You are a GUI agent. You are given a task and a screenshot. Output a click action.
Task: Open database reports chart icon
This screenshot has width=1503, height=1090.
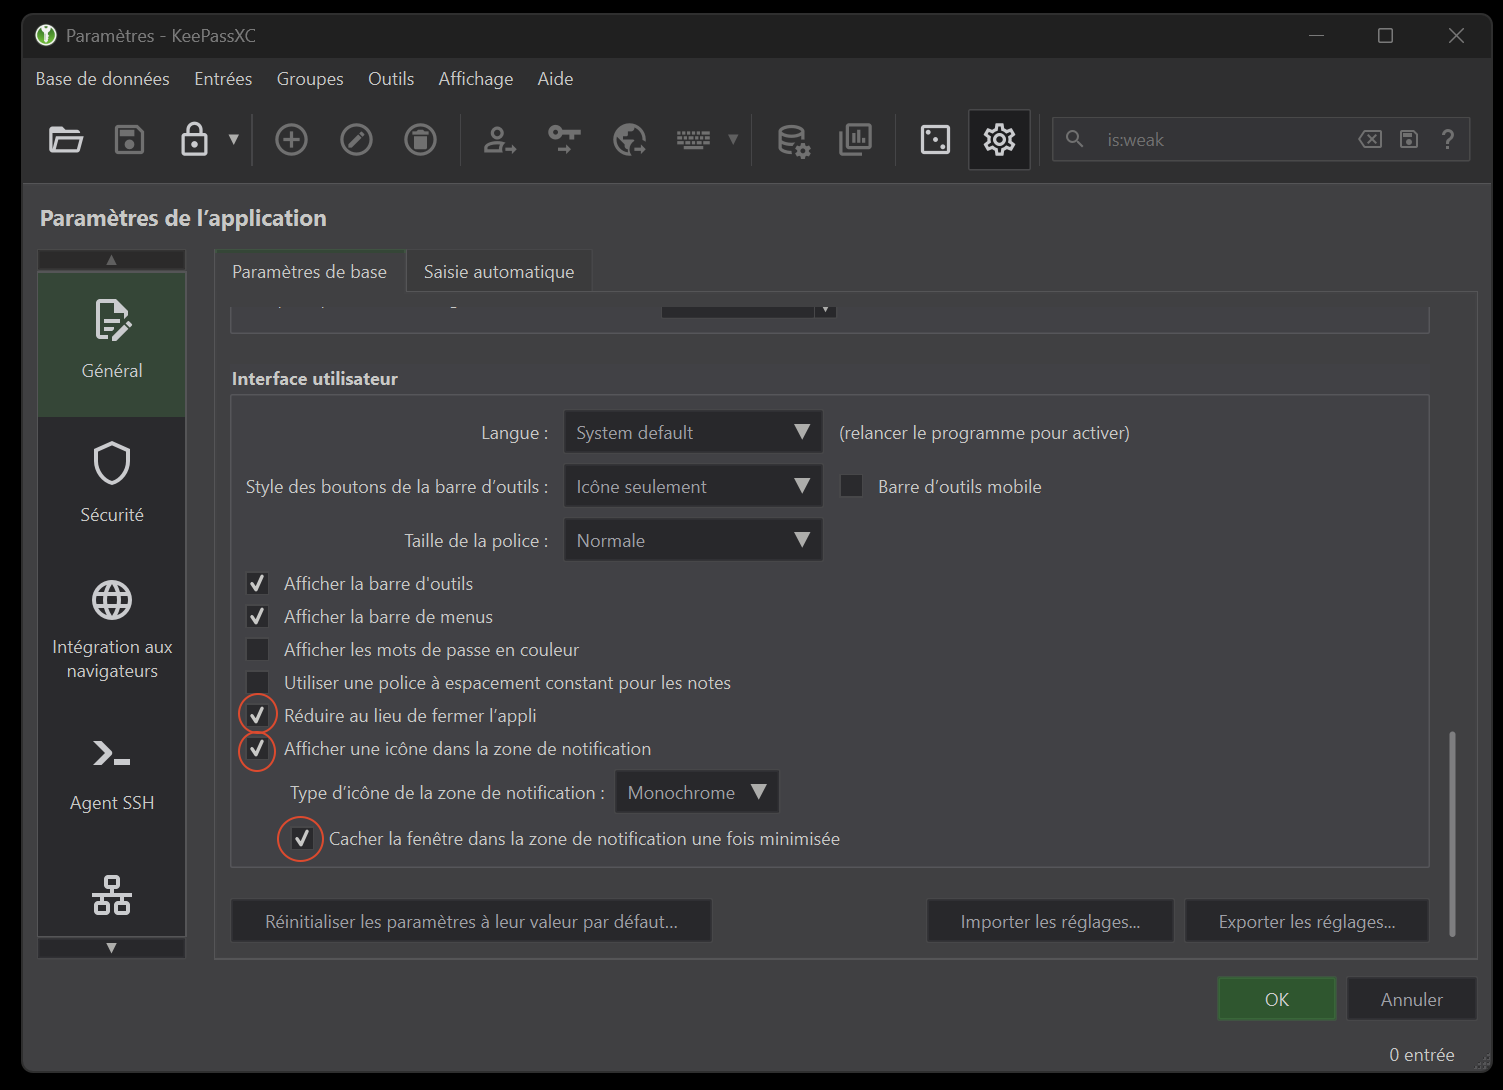pyautogui.click(x=856, y=140)
